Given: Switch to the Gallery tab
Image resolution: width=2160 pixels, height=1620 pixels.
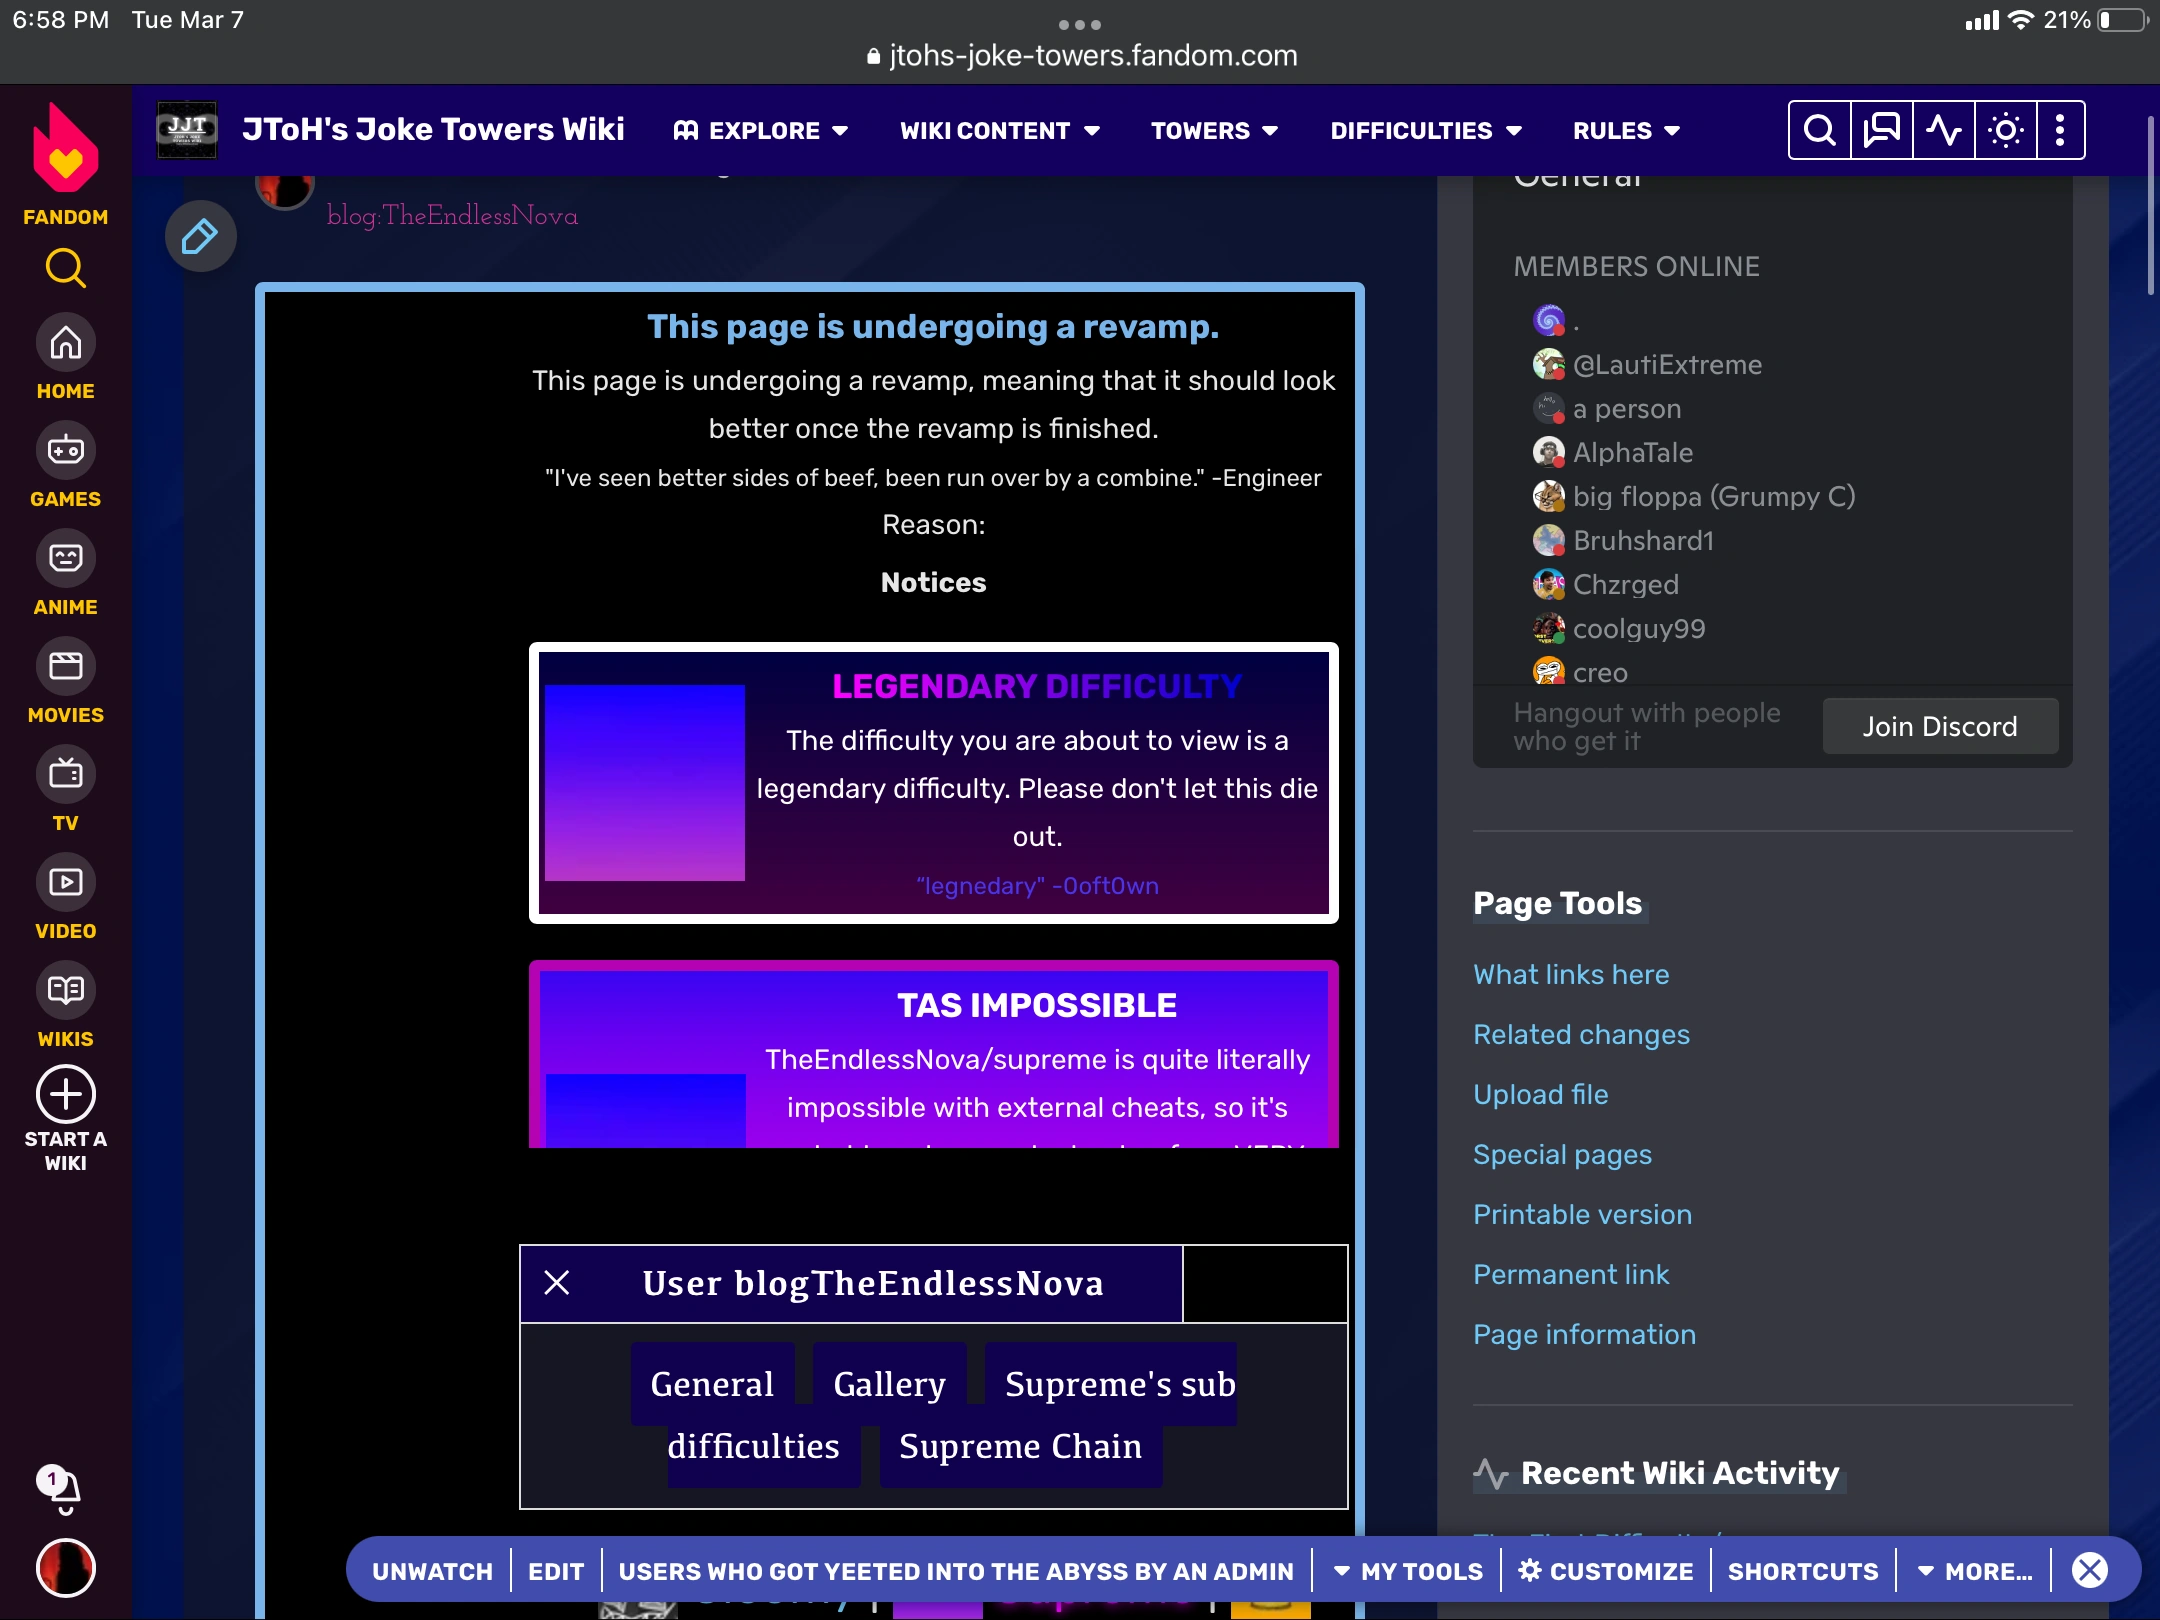Looking at the screenshot, I should click(x=889, y=1384).
